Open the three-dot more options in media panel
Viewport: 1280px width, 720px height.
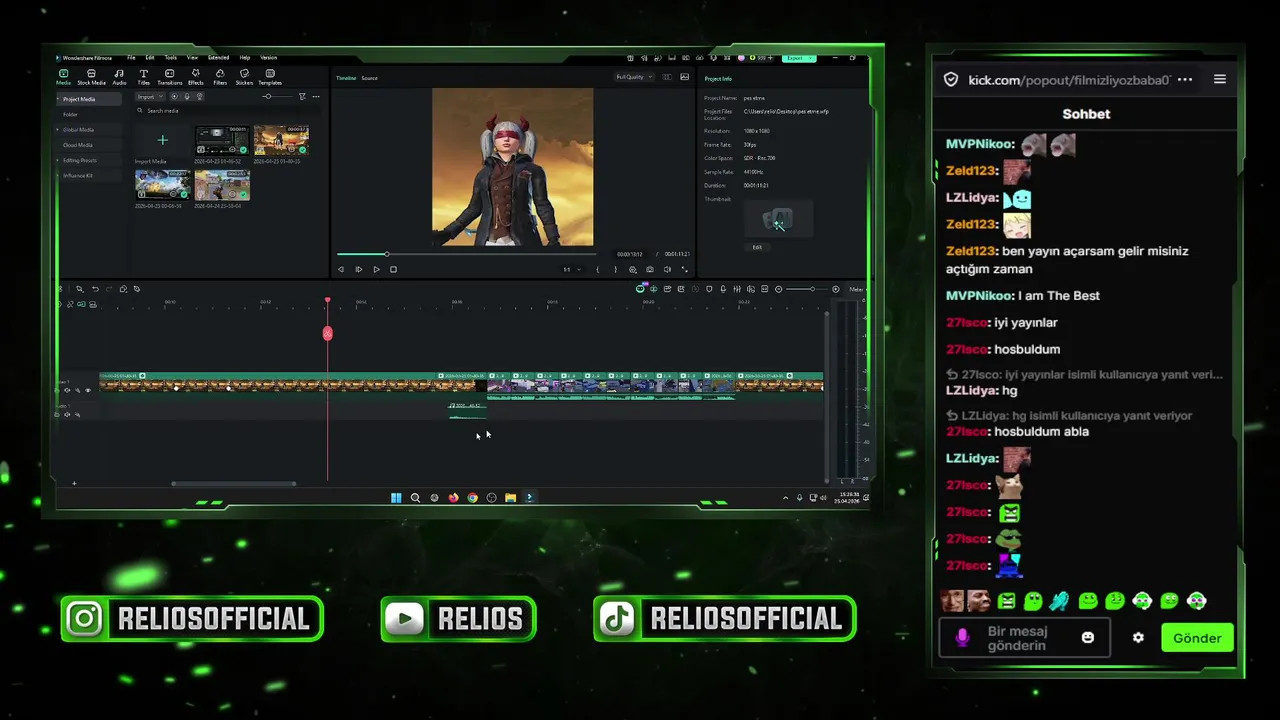316,96
